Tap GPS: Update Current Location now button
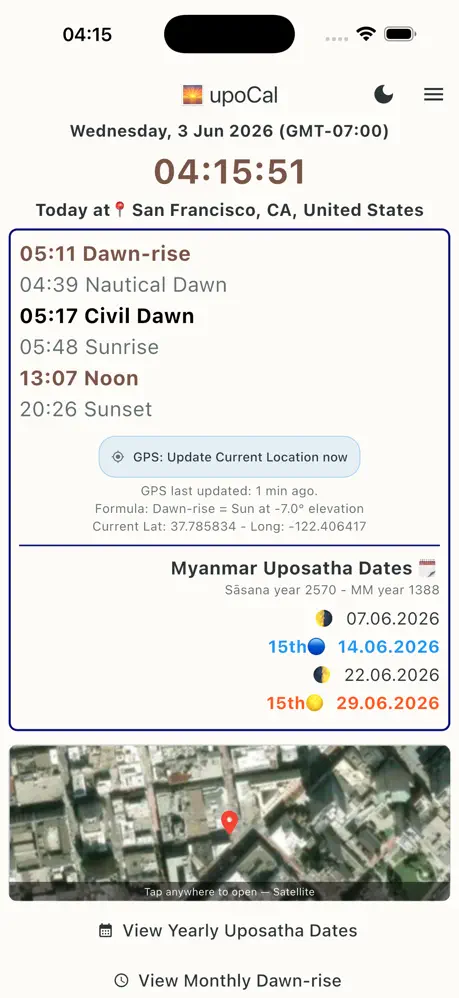Viewport: 459px width, 998px height. (x=229, y=457)
